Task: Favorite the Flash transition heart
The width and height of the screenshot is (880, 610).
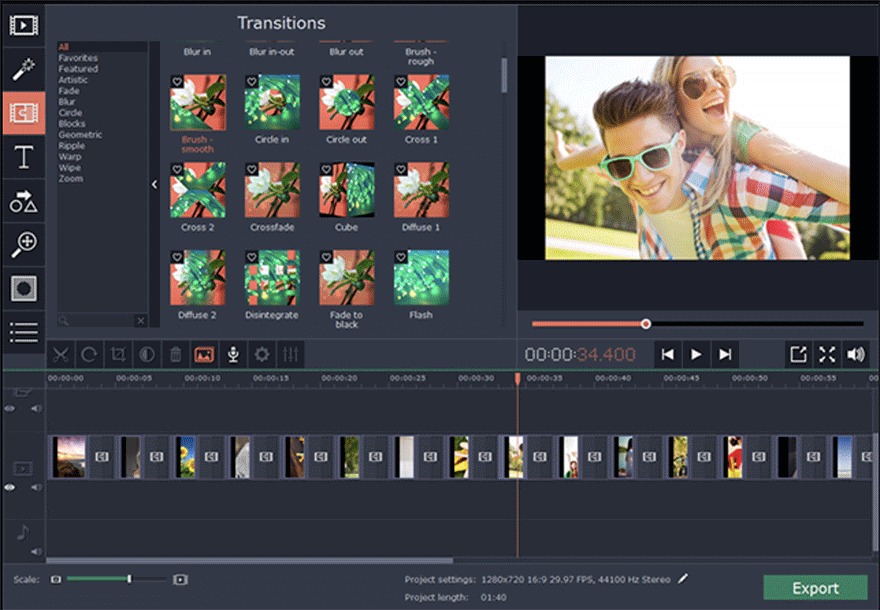Action: 401,256
